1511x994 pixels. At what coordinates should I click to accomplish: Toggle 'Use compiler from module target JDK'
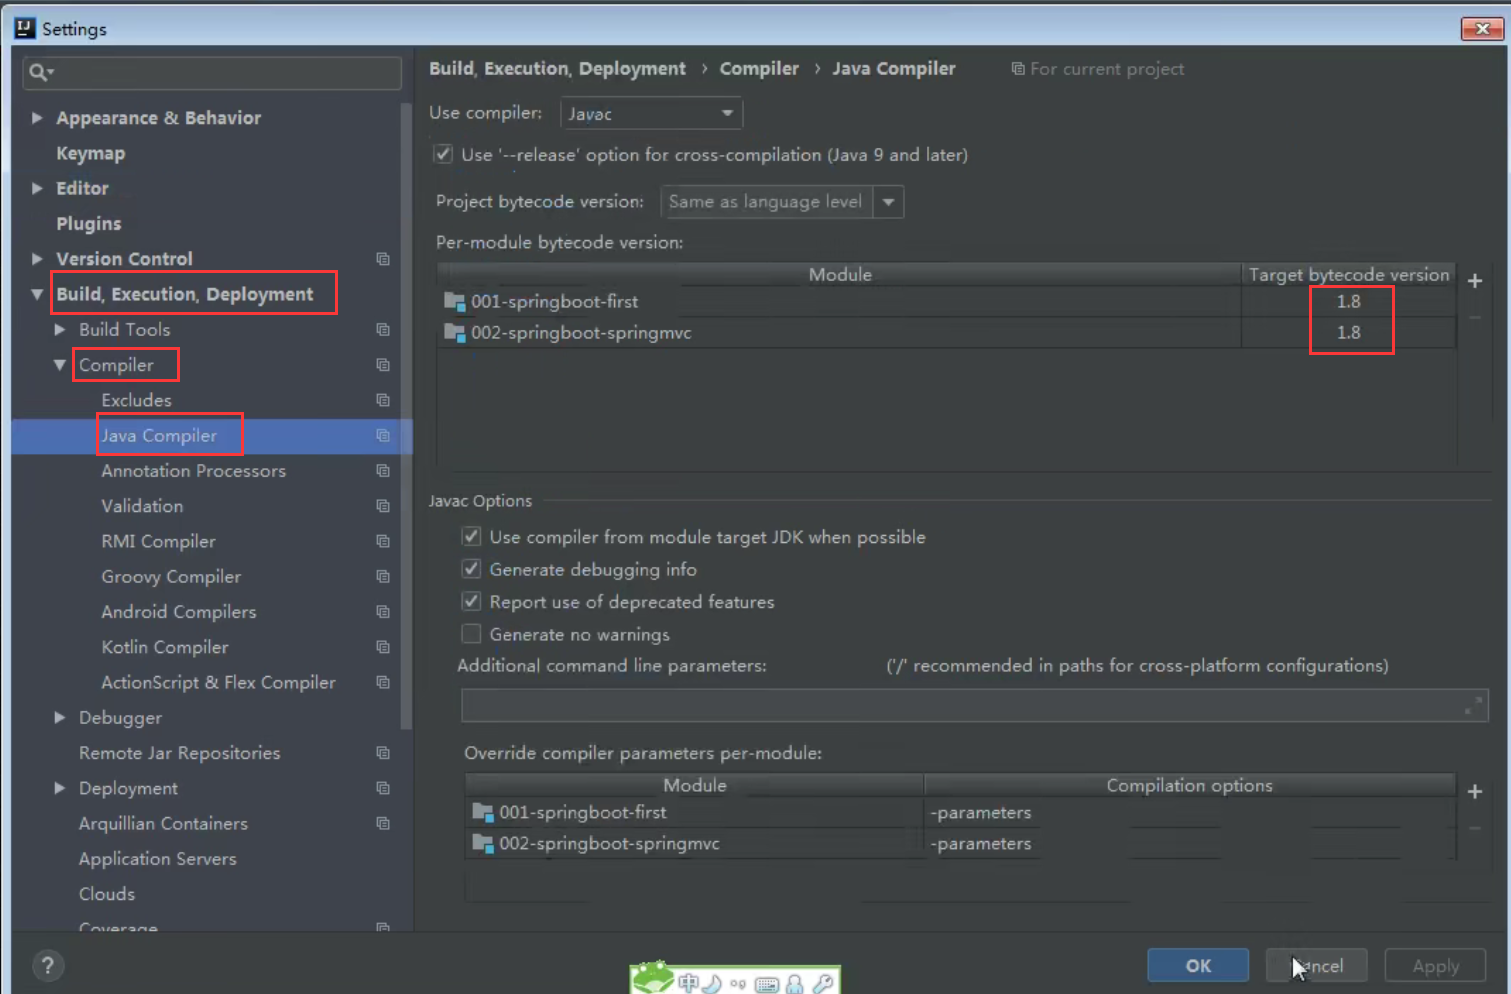471,537
